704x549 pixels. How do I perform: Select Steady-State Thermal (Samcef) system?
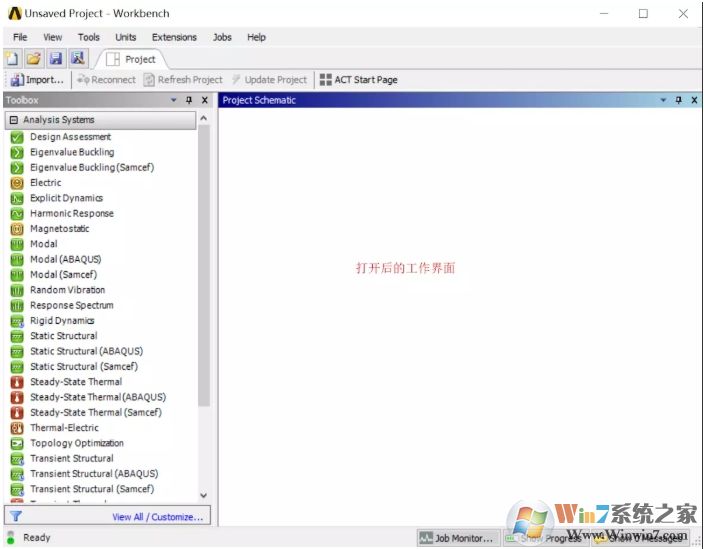96,413
